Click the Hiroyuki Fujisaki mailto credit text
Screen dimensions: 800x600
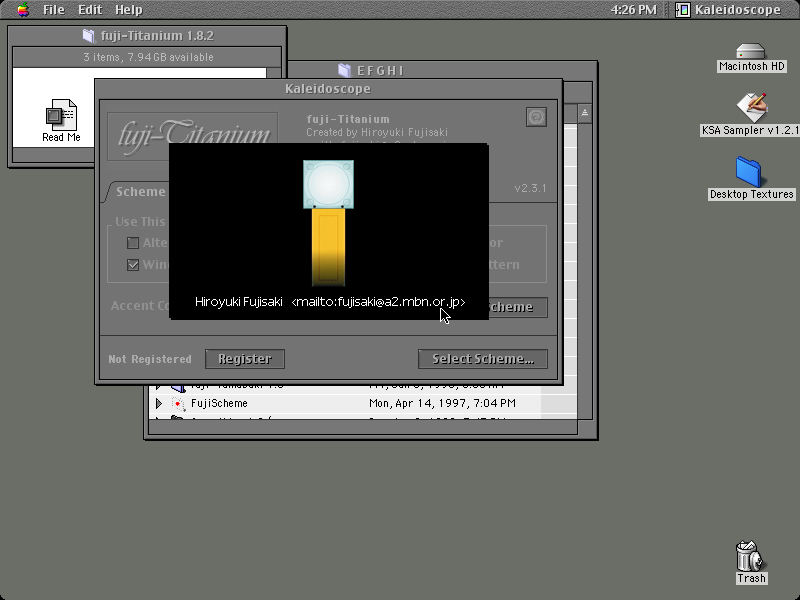pos(330,302)
